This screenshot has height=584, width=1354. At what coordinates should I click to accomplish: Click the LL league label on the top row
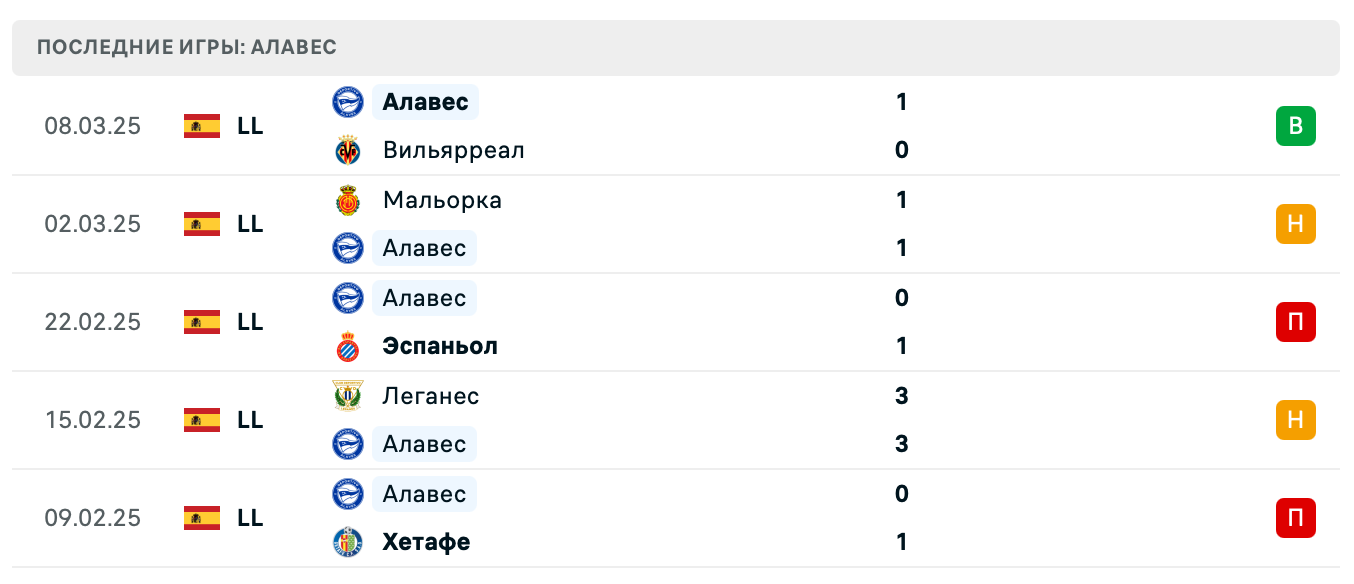point(249,126)
